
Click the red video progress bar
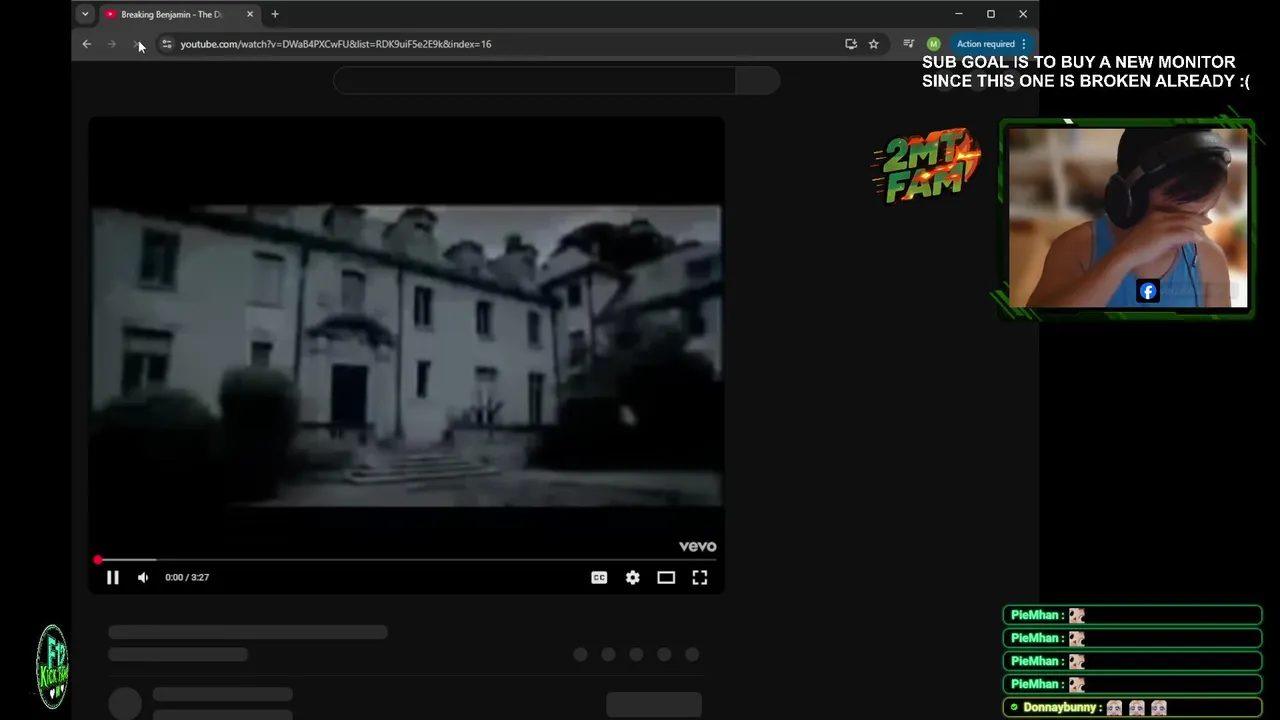pos(408,560)
